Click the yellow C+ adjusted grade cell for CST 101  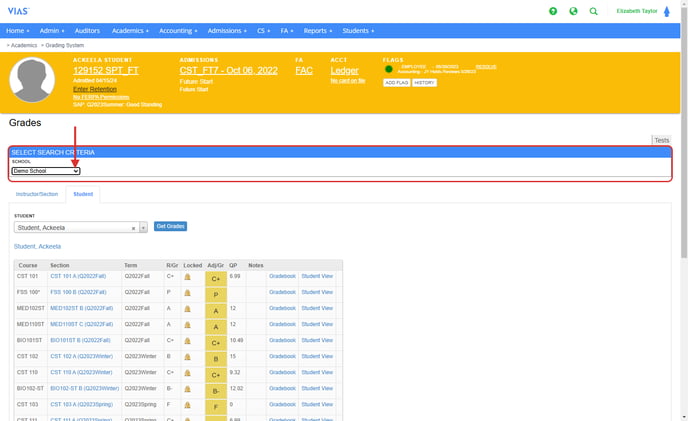click(216, 278)
